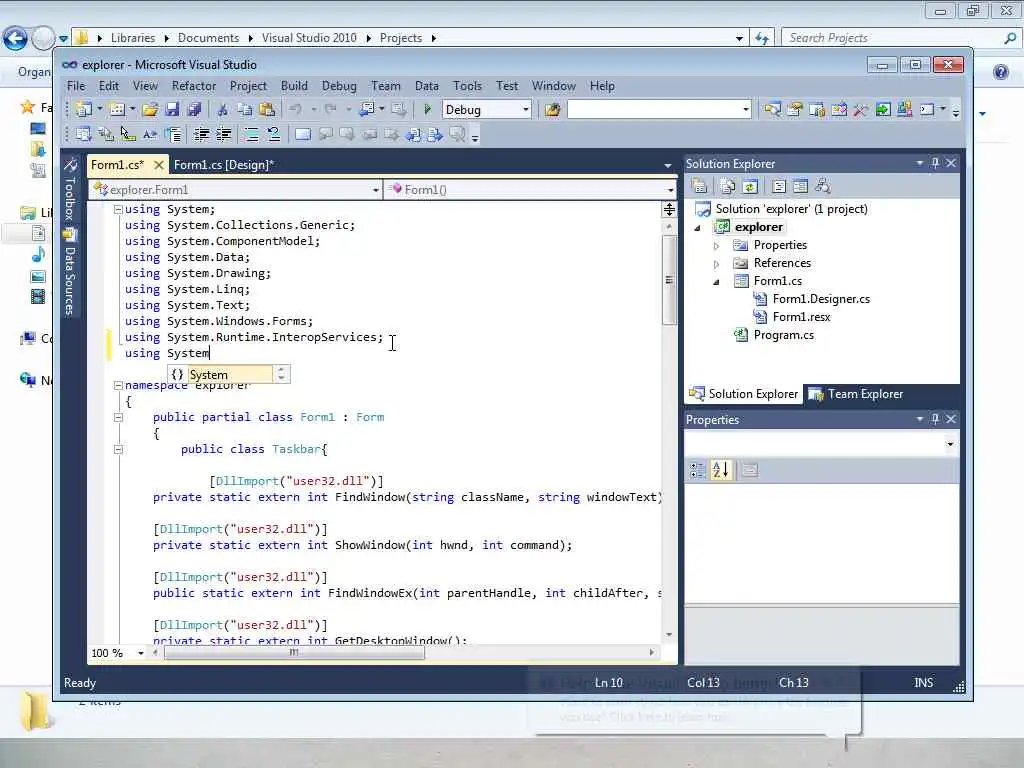Collapse the using directives block
The image size is (1024, 768).
[x=118, y=210]
